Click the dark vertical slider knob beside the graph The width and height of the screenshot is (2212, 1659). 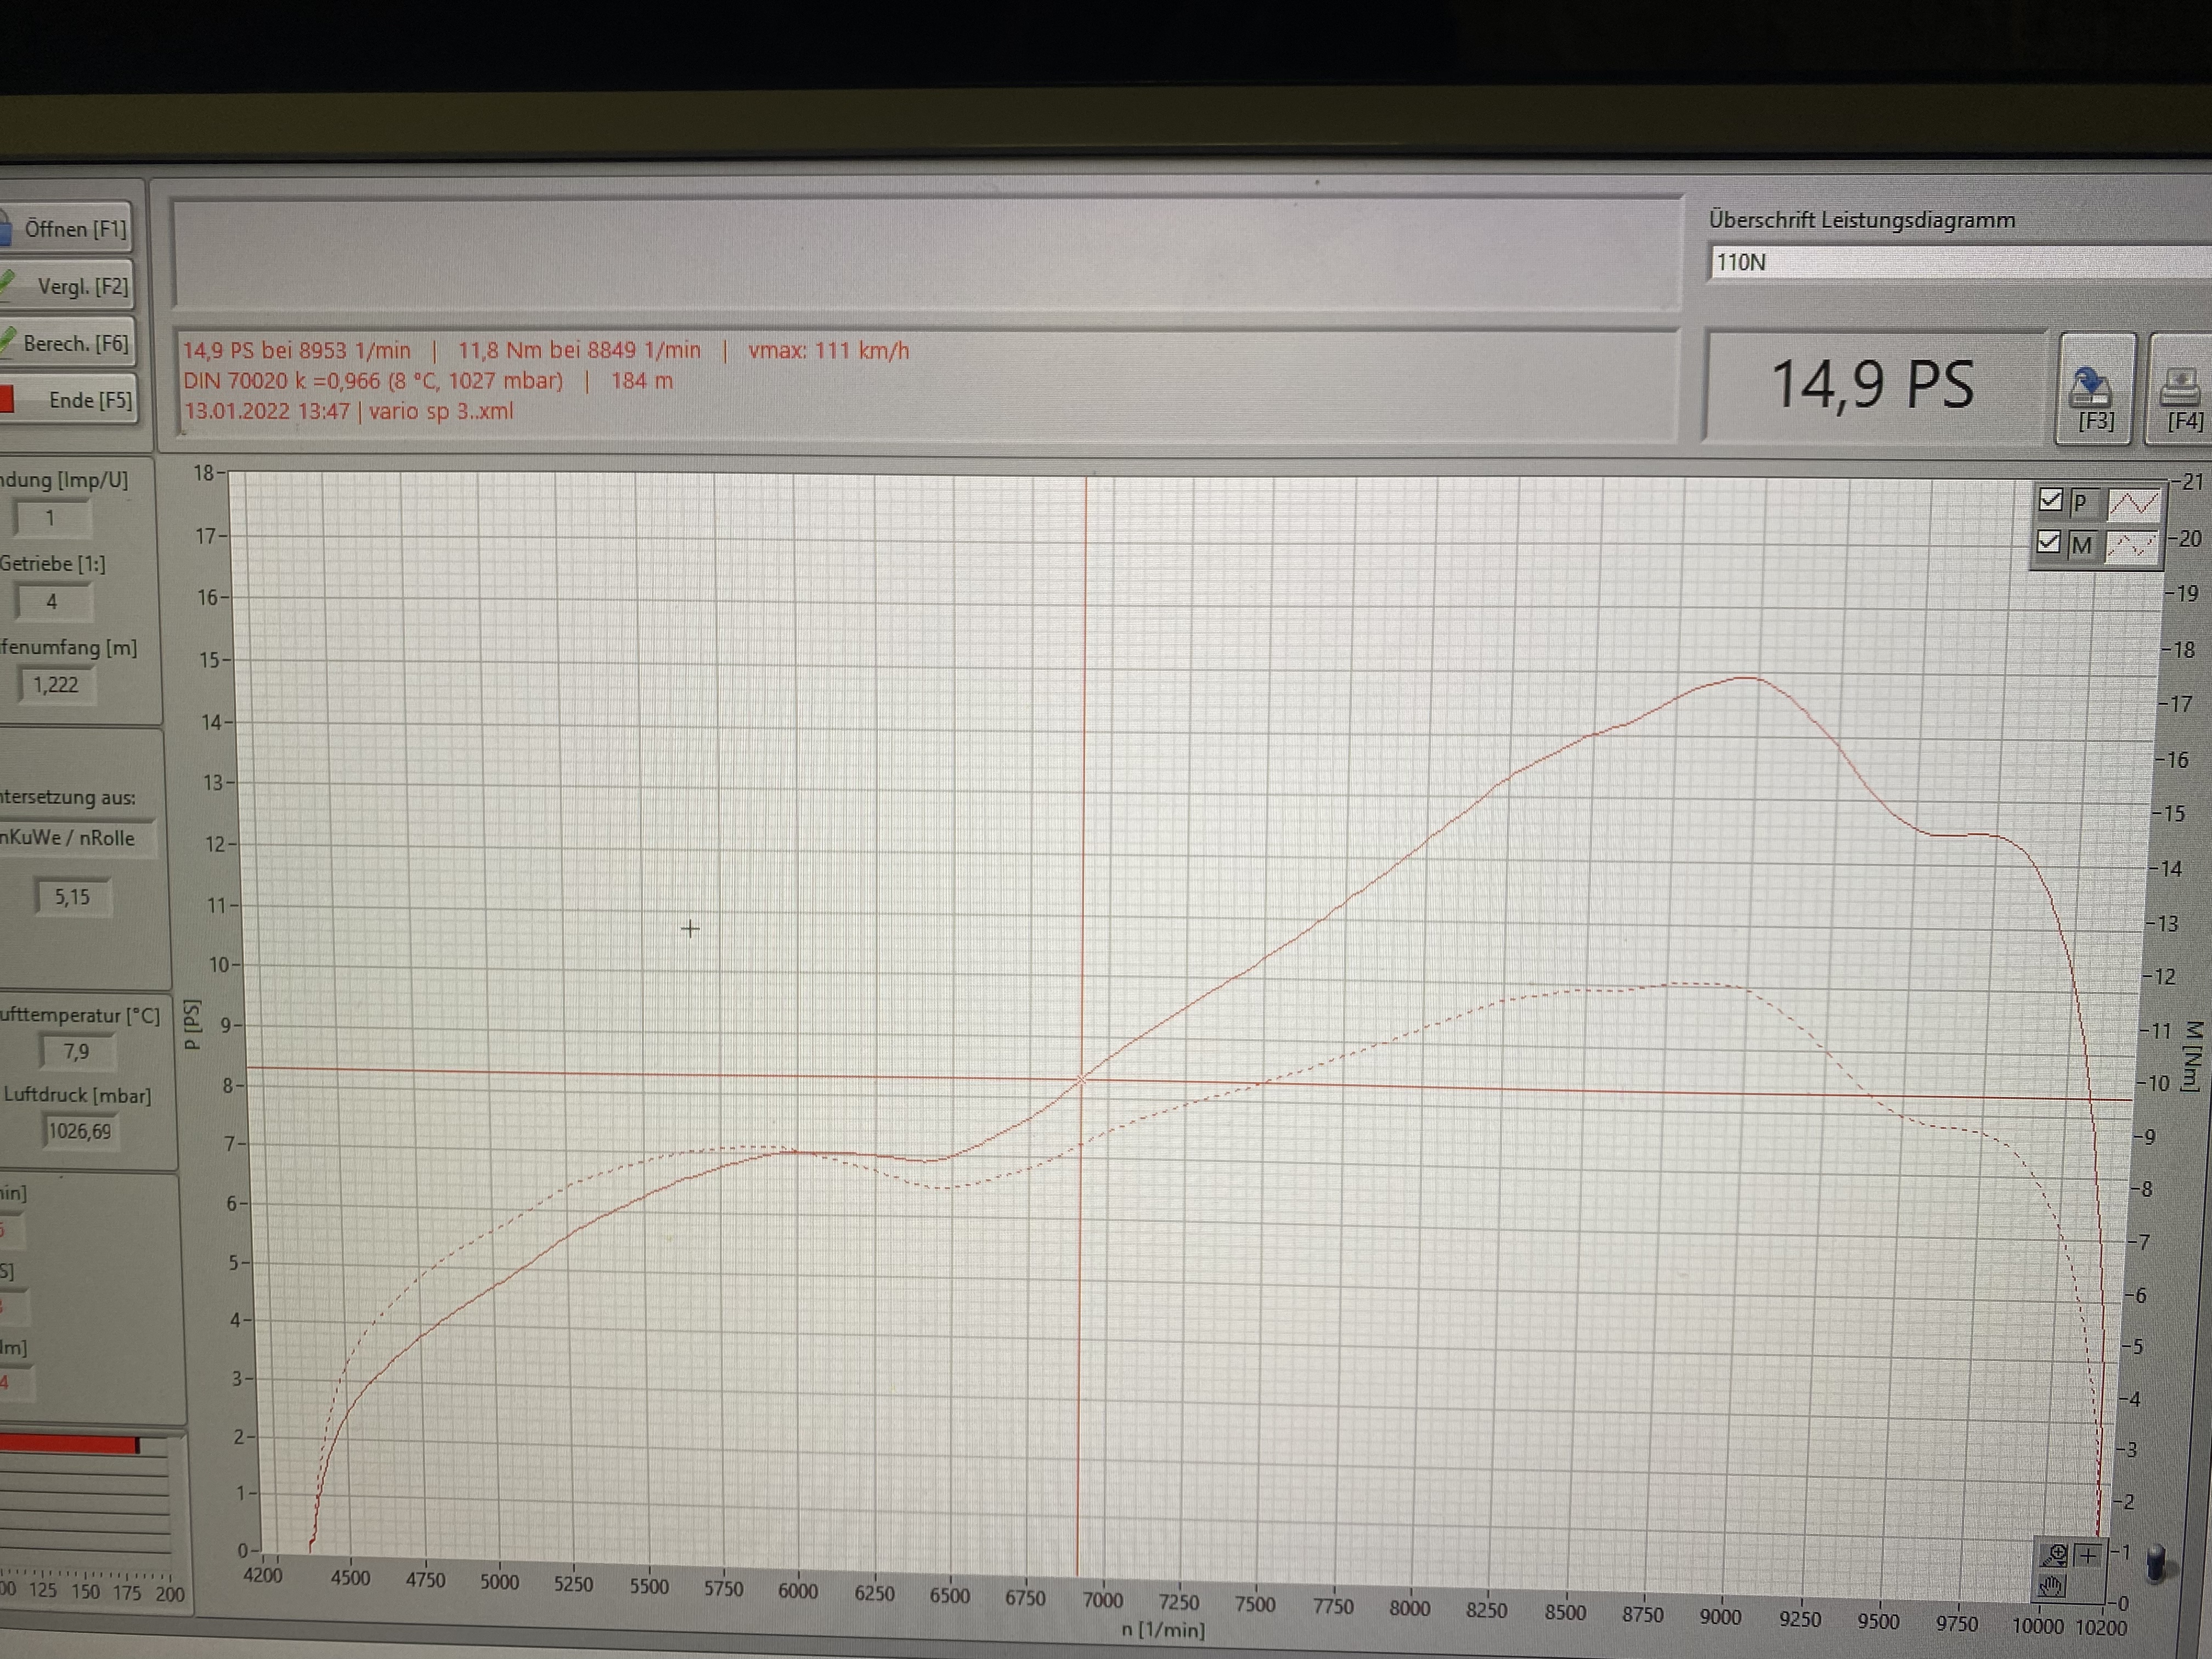(x=2157, y=1565)
